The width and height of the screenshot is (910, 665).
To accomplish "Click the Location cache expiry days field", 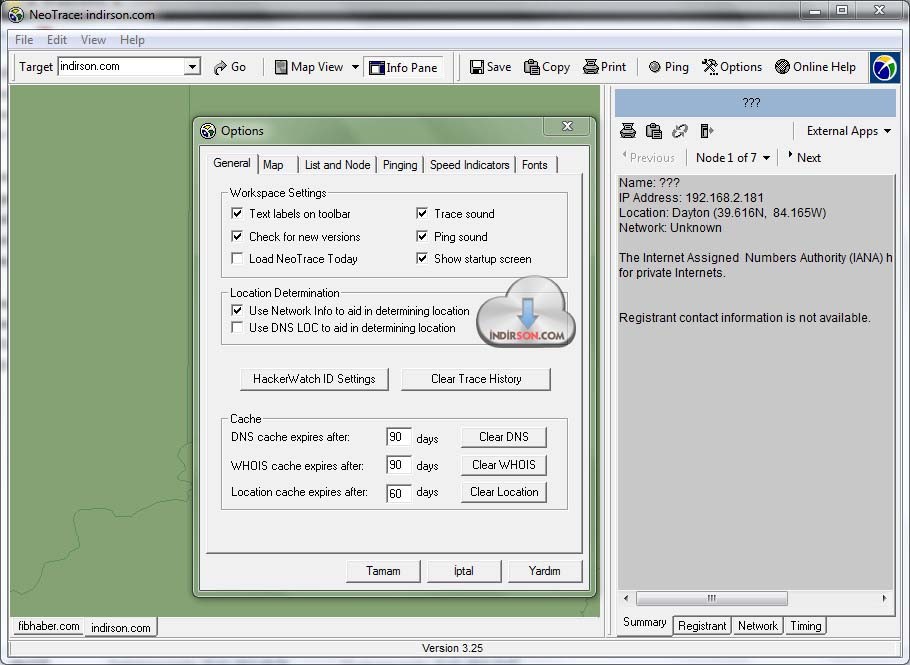I will click(x=398, y=493).
